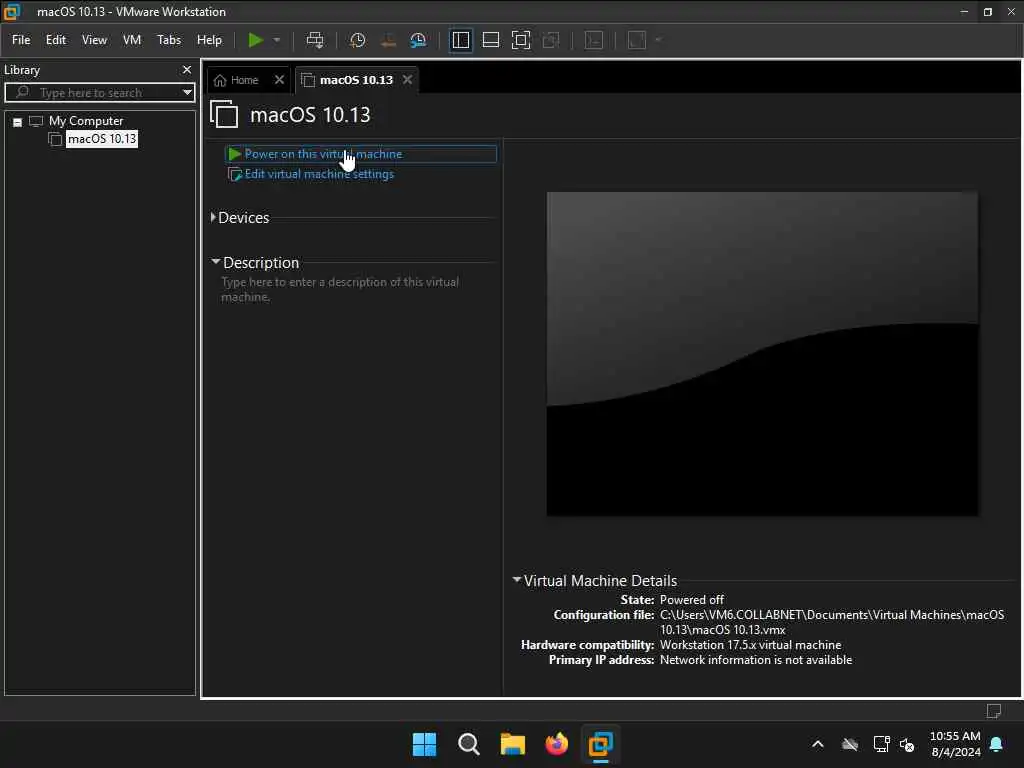Click Workstation 17.5.x virtual machine text
The height and width of the screenshot is (768, 1024).
750,645
